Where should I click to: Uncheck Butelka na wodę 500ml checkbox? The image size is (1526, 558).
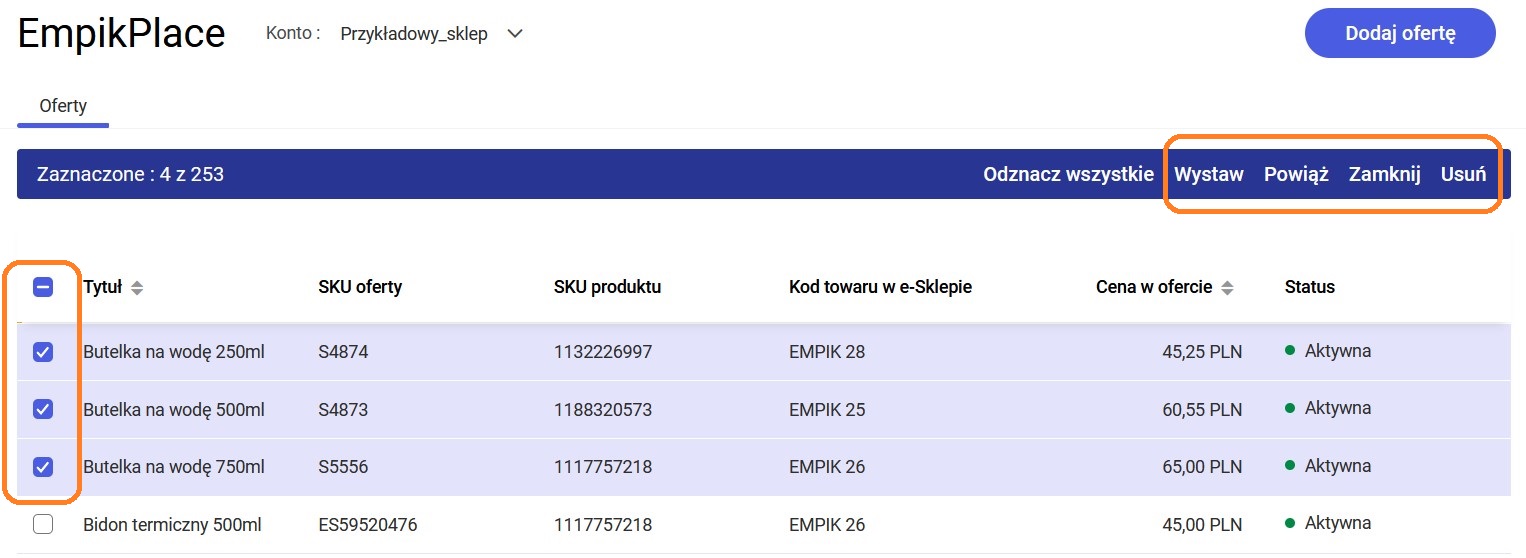pos(43,409)
